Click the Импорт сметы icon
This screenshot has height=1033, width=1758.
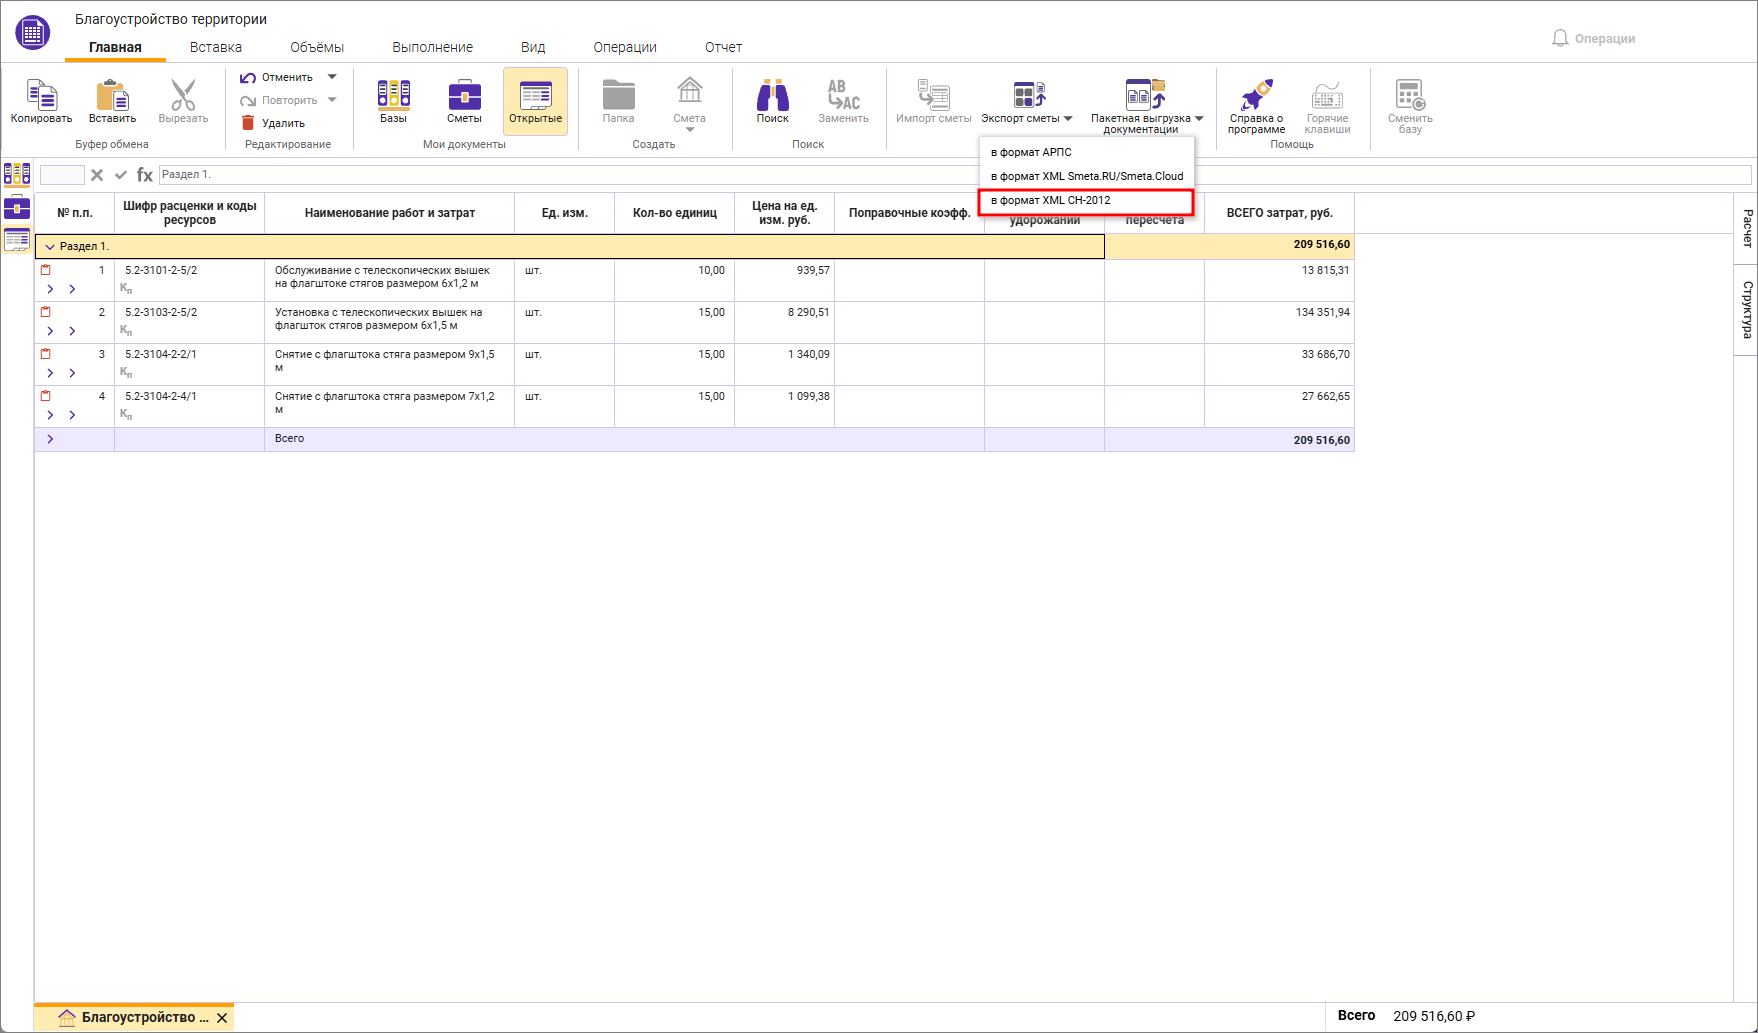[933, 95]
